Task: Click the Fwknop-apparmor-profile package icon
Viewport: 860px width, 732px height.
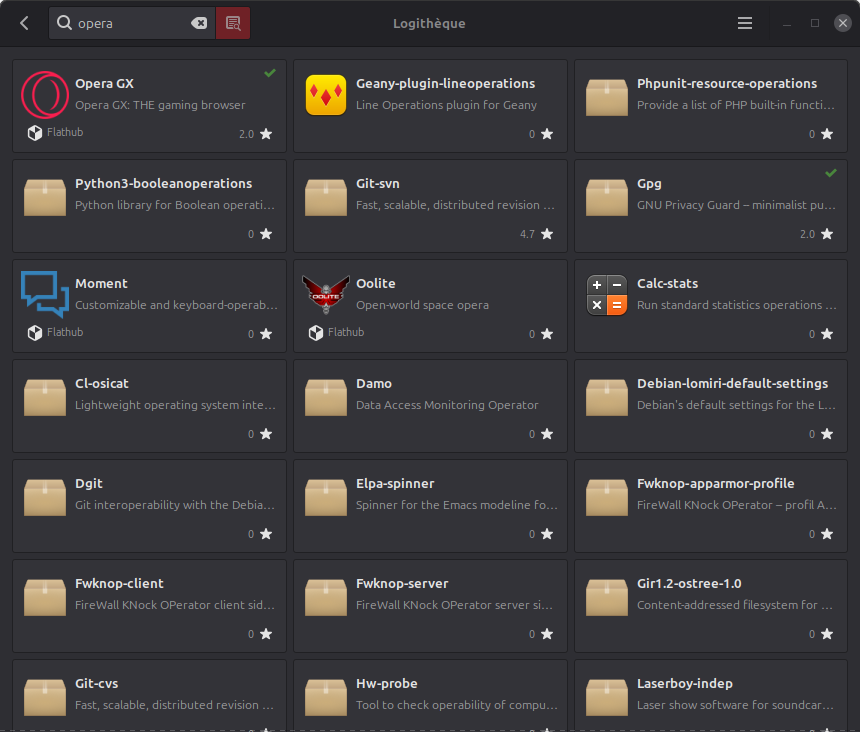Action: [607, 497]
